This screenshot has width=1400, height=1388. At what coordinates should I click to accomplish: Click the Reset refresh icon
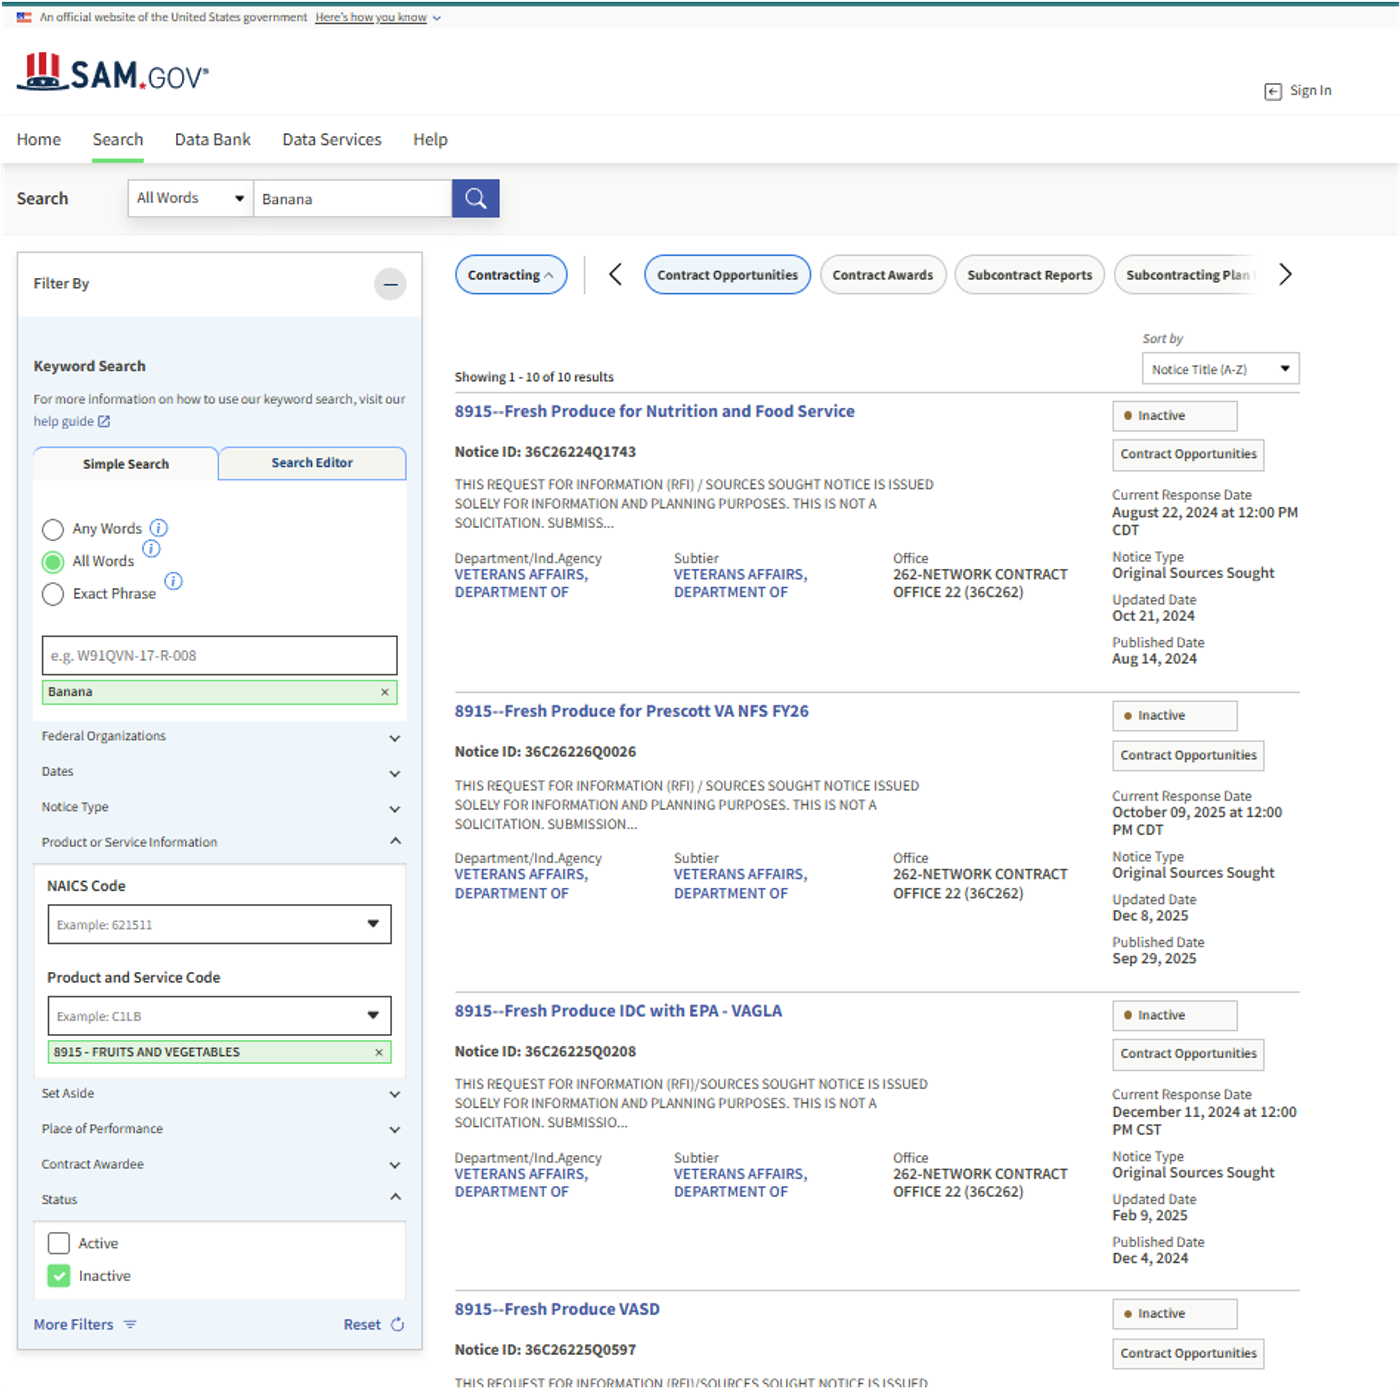click(397, 1324)
